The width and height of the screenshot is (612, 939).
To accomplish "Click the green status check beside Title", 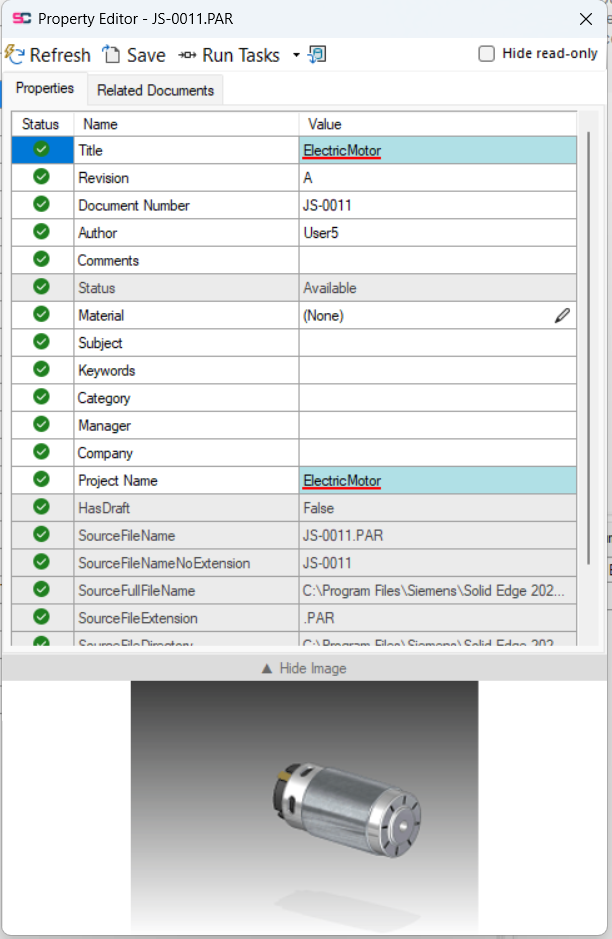I will 41,150.
